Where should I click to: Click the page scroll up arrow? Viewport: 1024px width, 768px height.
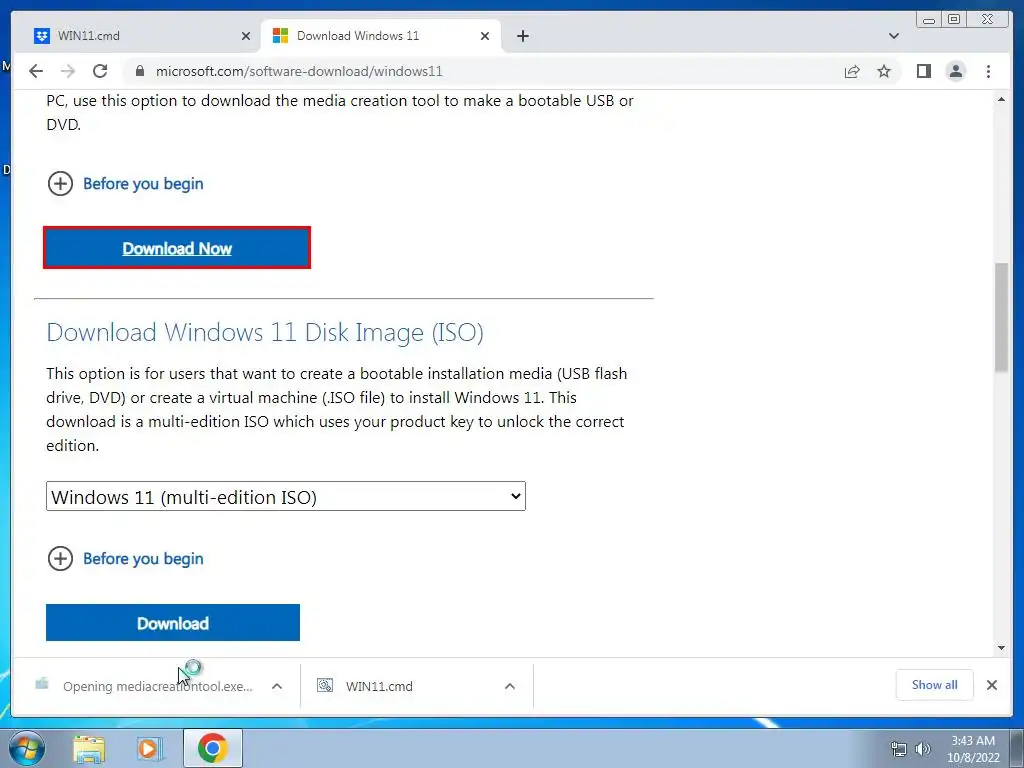(x=1001, y=99)
